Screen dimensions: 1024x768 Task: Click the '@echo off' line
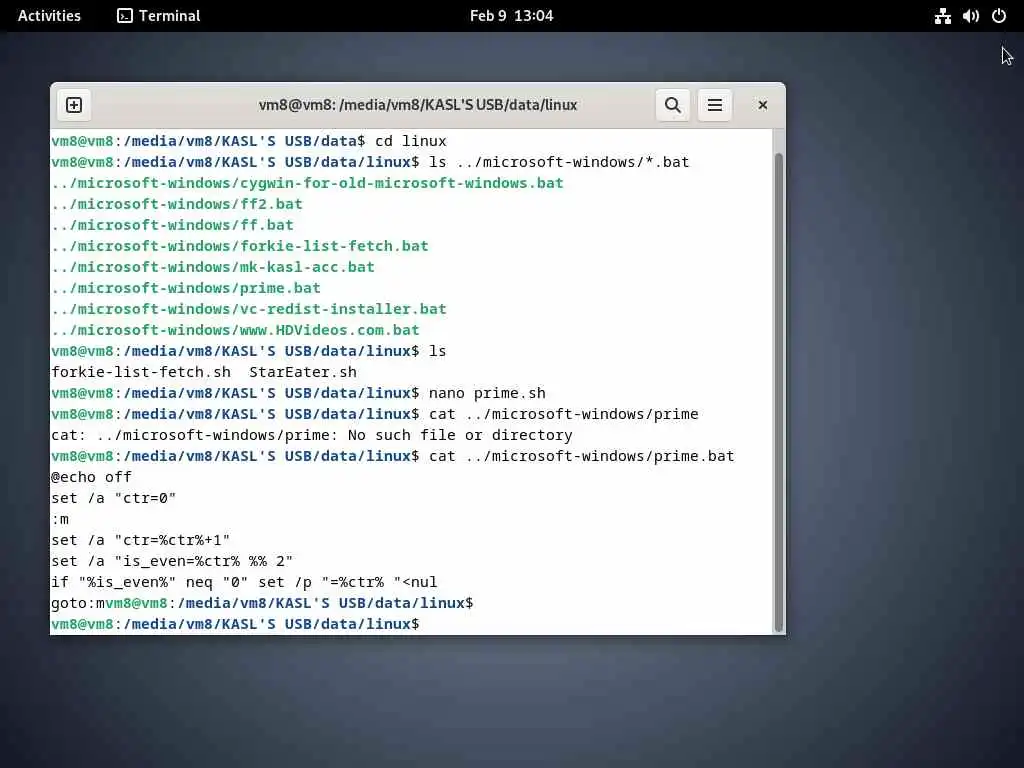click(x=91, y=477)
